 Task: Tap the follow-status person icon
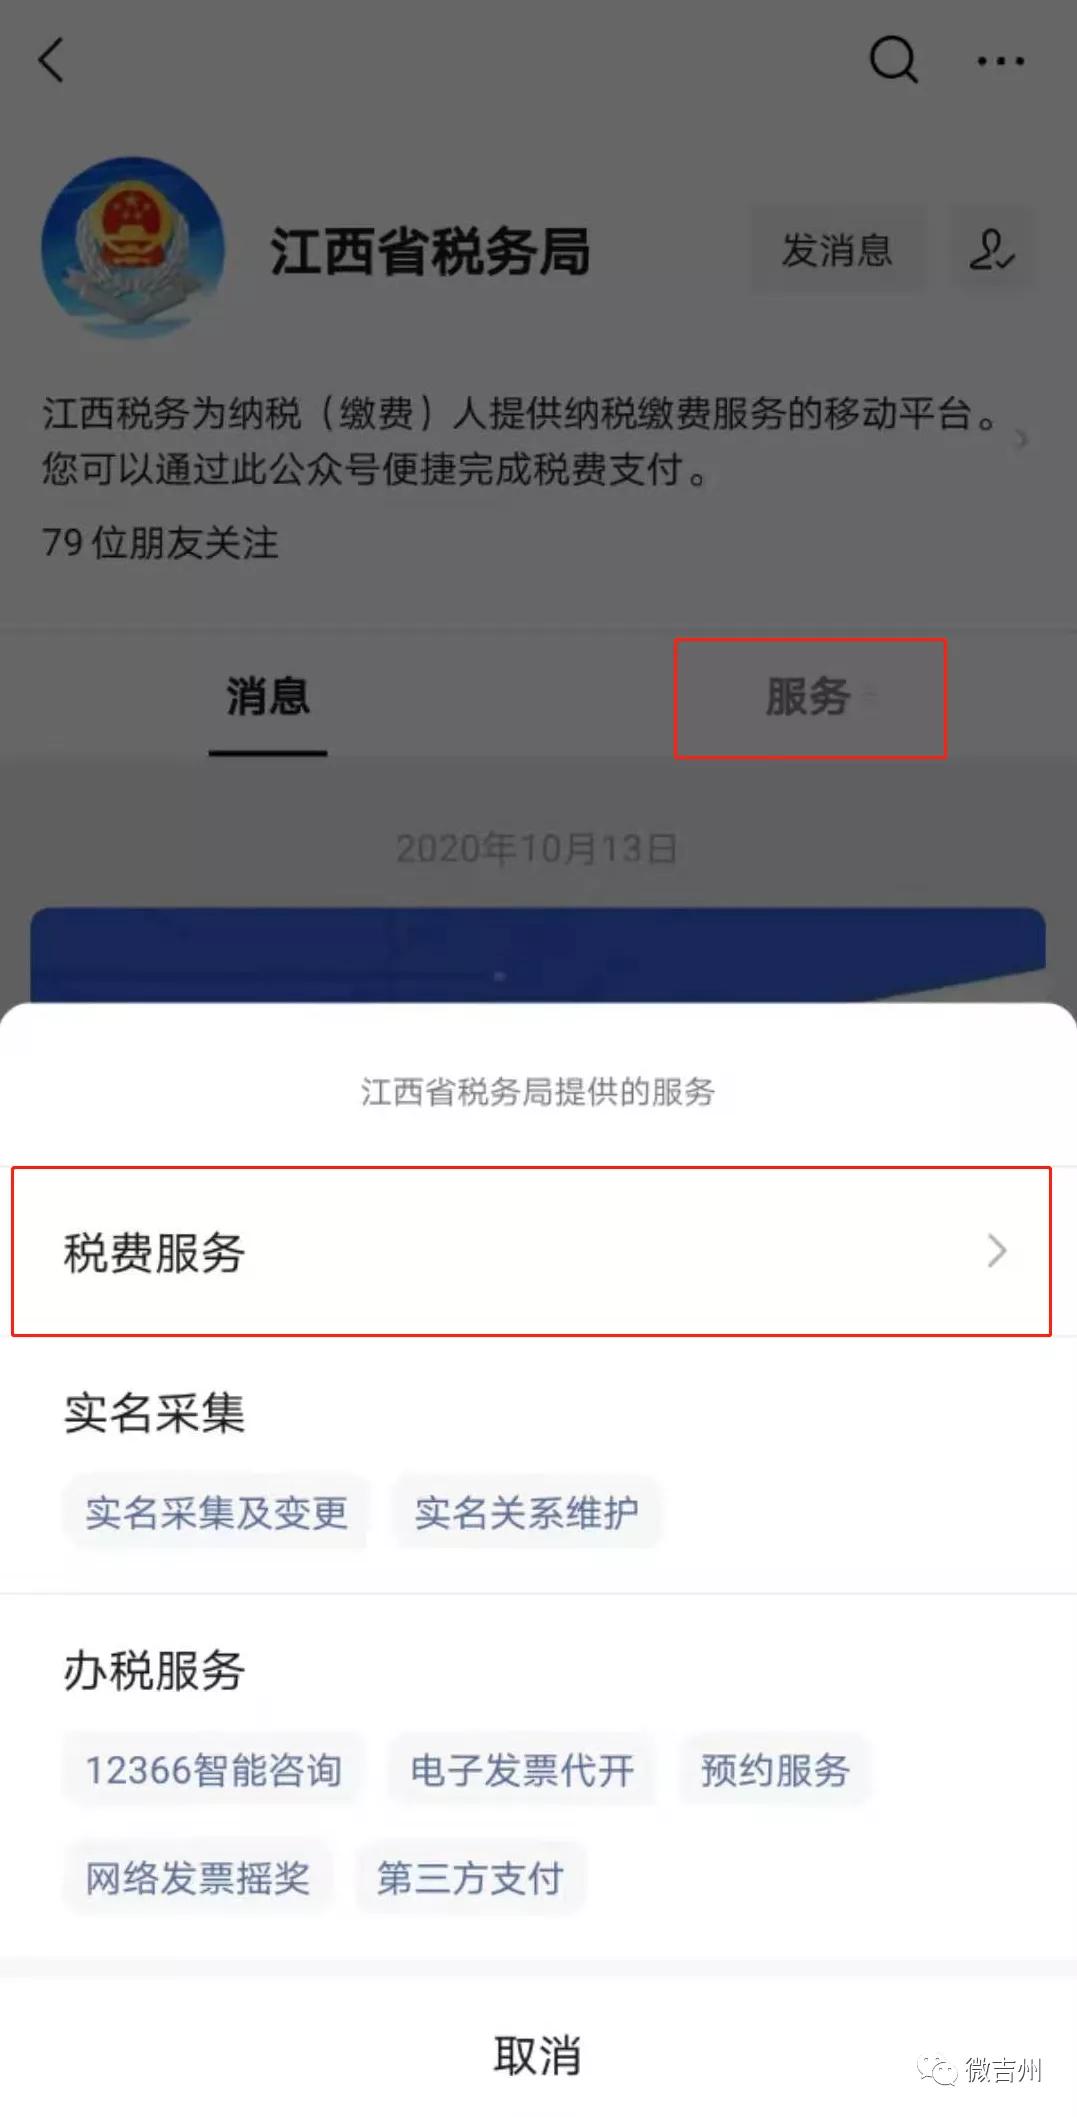[x=992, y=250]
